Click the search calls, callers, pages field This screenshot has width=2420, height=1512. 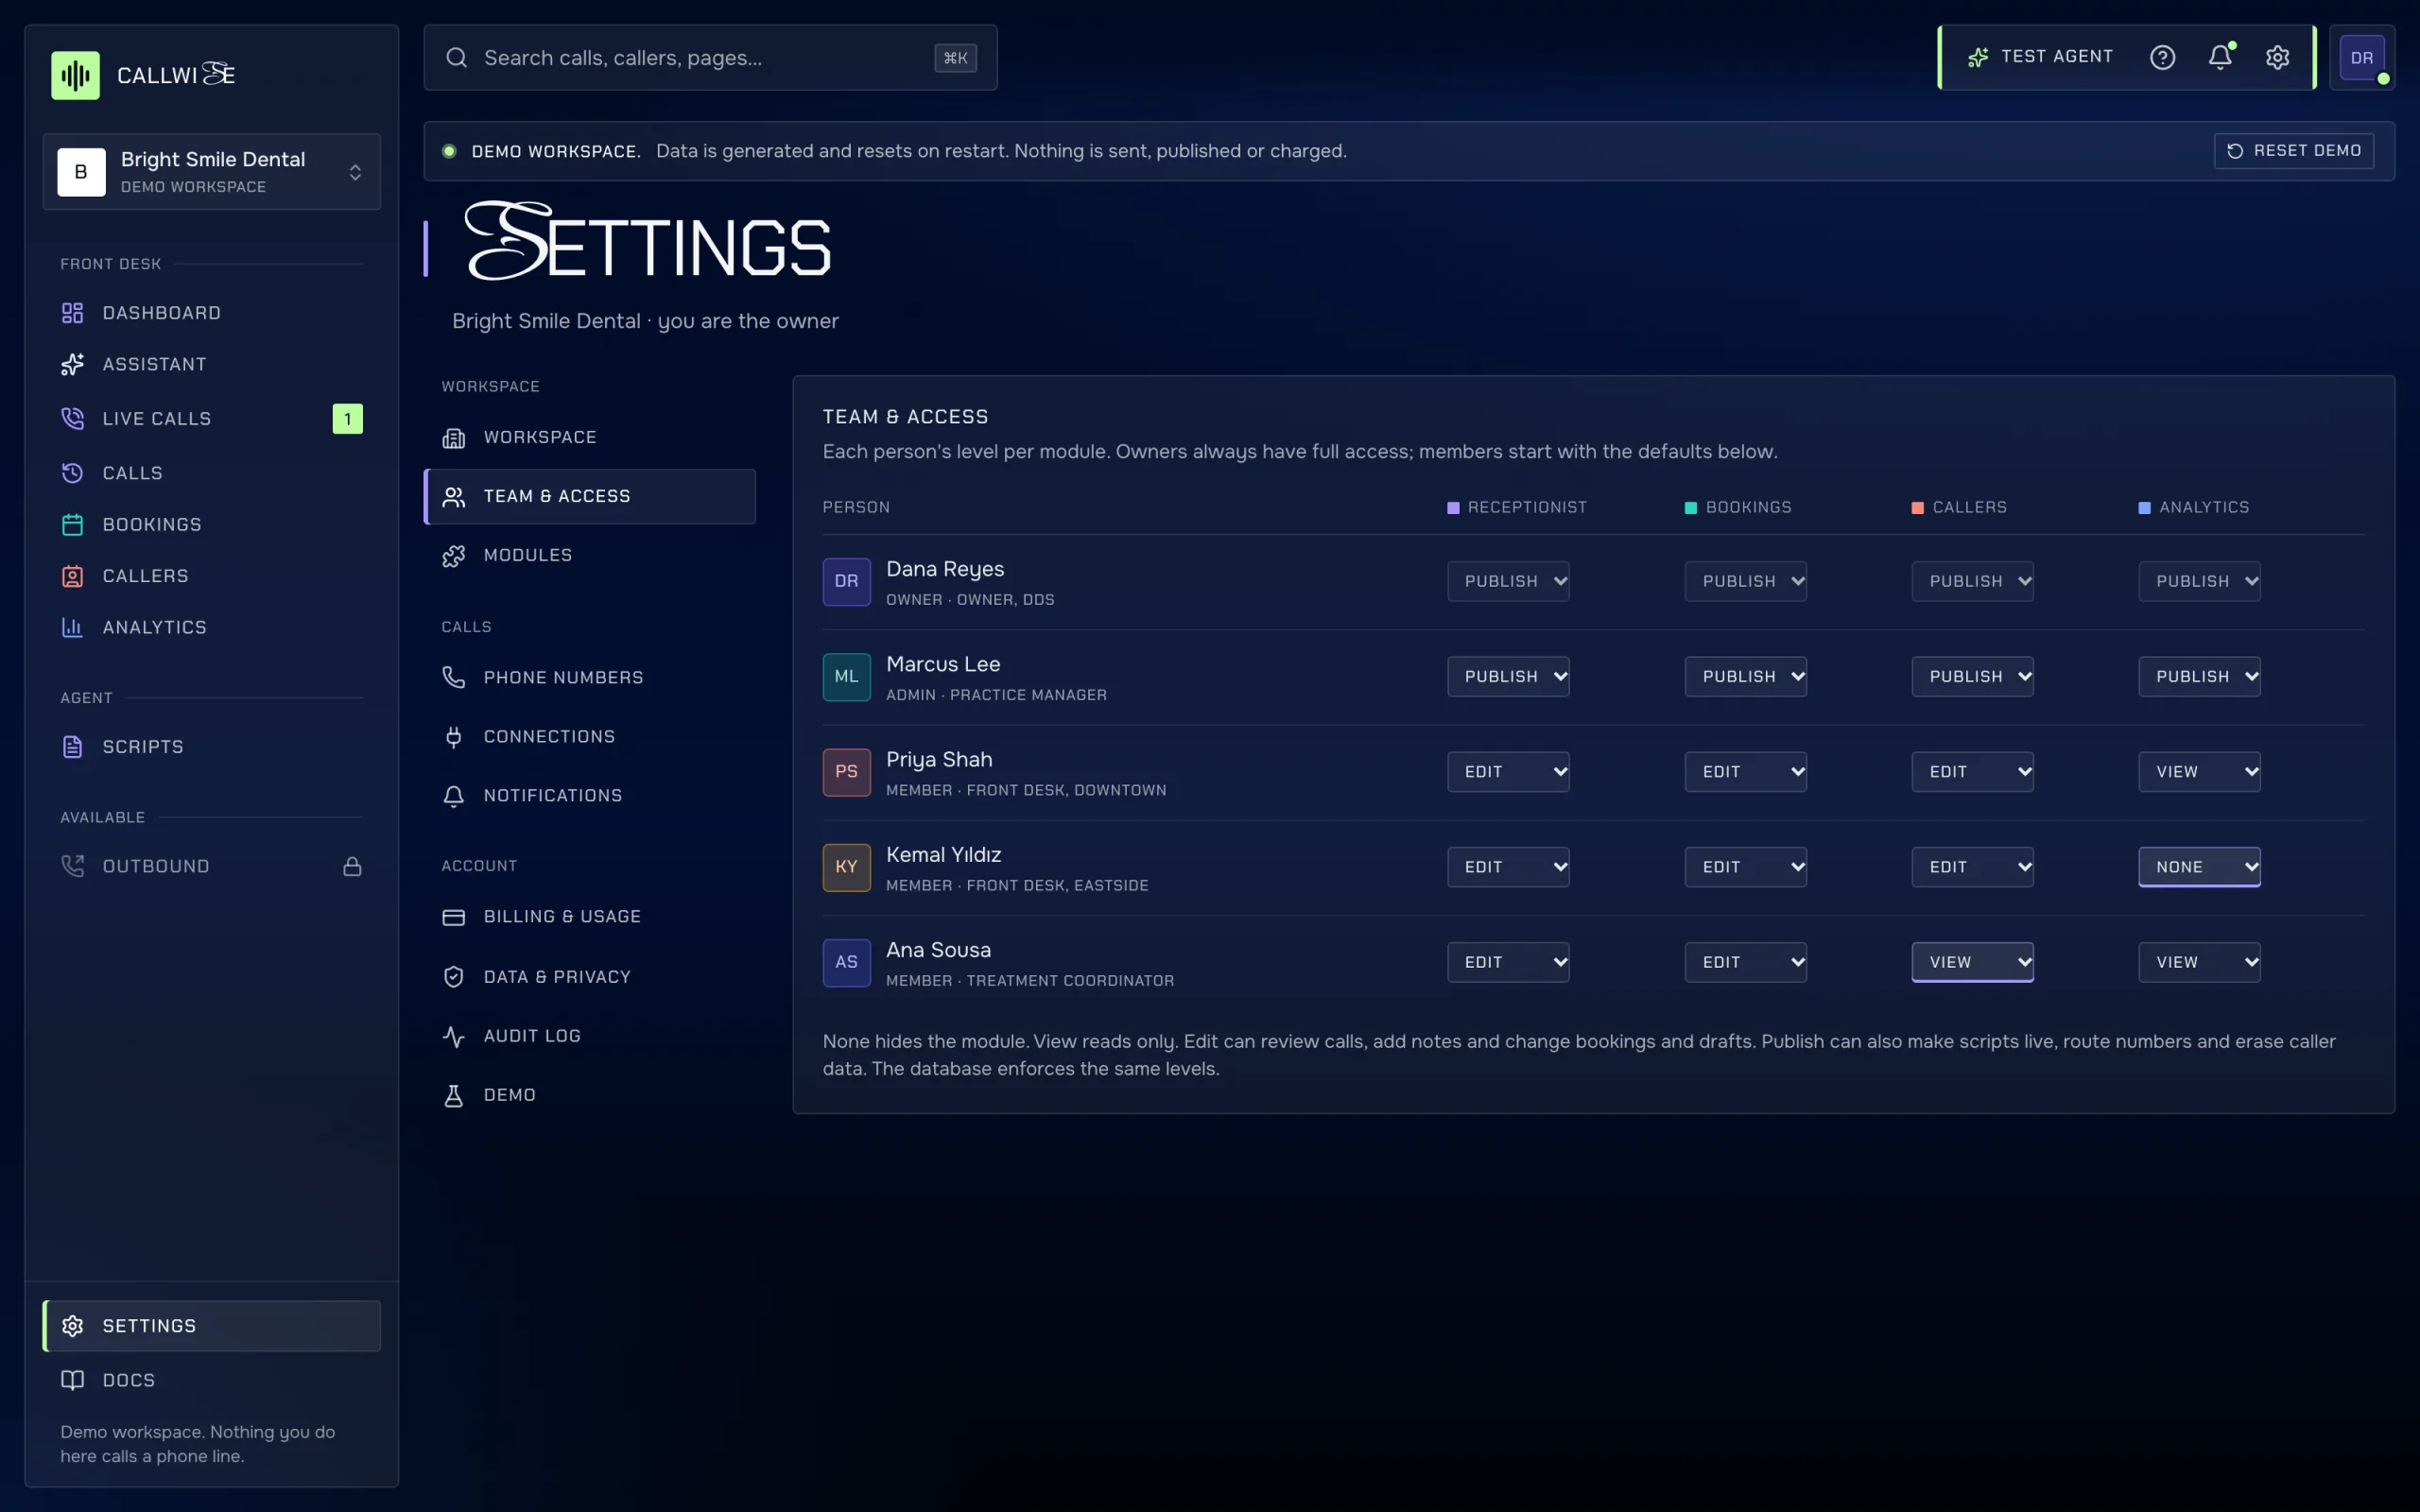point(710,57)
